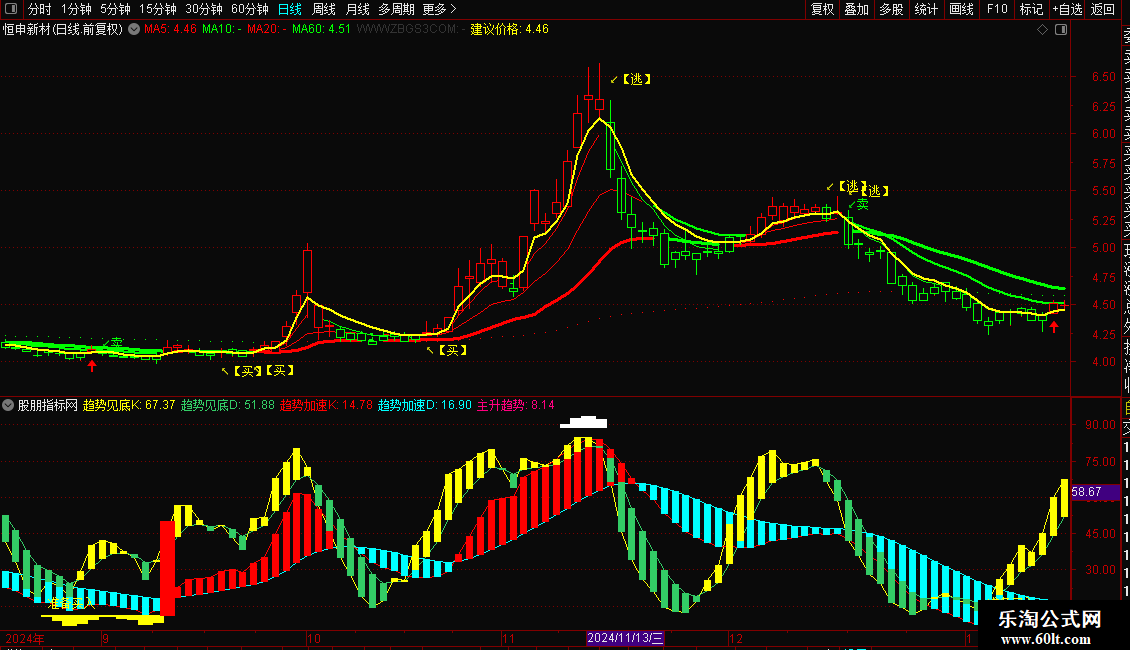The image size is (1130, 650).
Task: Click the month 10 date axis label
Action: (313, 638)
